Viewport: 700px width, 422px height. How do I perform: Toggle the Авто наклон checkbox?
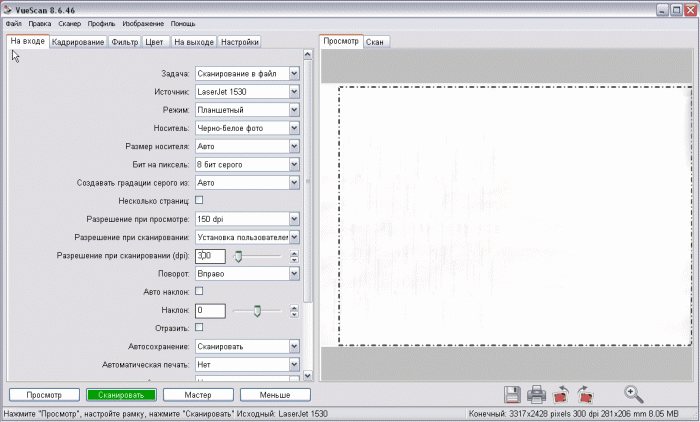[x=198, y=291]
